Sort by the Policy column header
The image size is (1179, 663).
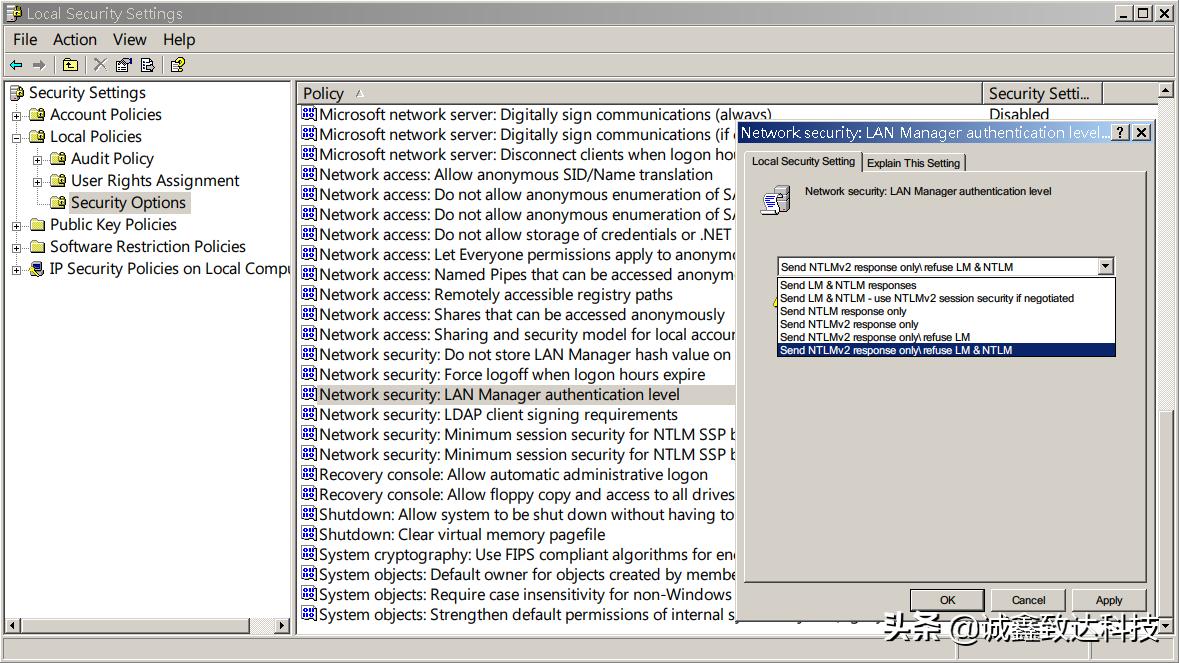(639, 93)
